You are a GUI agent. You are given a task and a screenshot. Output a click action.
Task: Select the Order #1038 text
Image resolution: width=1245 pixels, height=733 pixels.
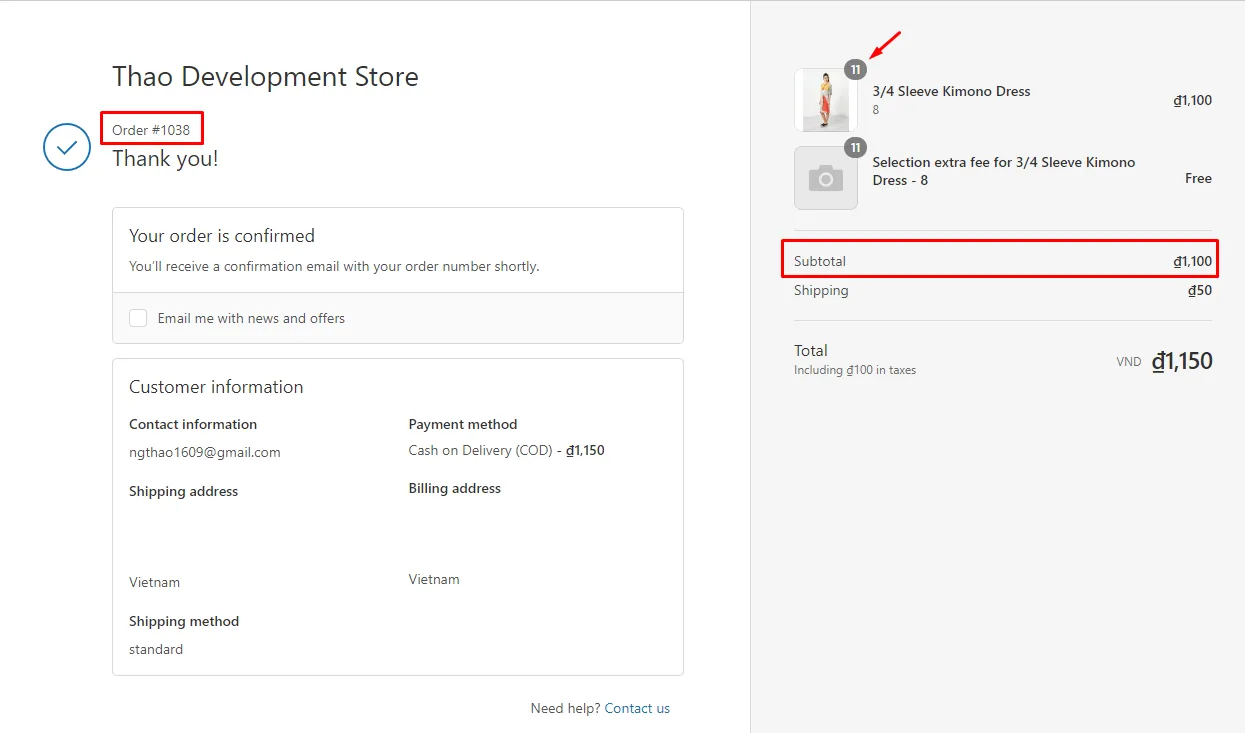tap(151, 130)
